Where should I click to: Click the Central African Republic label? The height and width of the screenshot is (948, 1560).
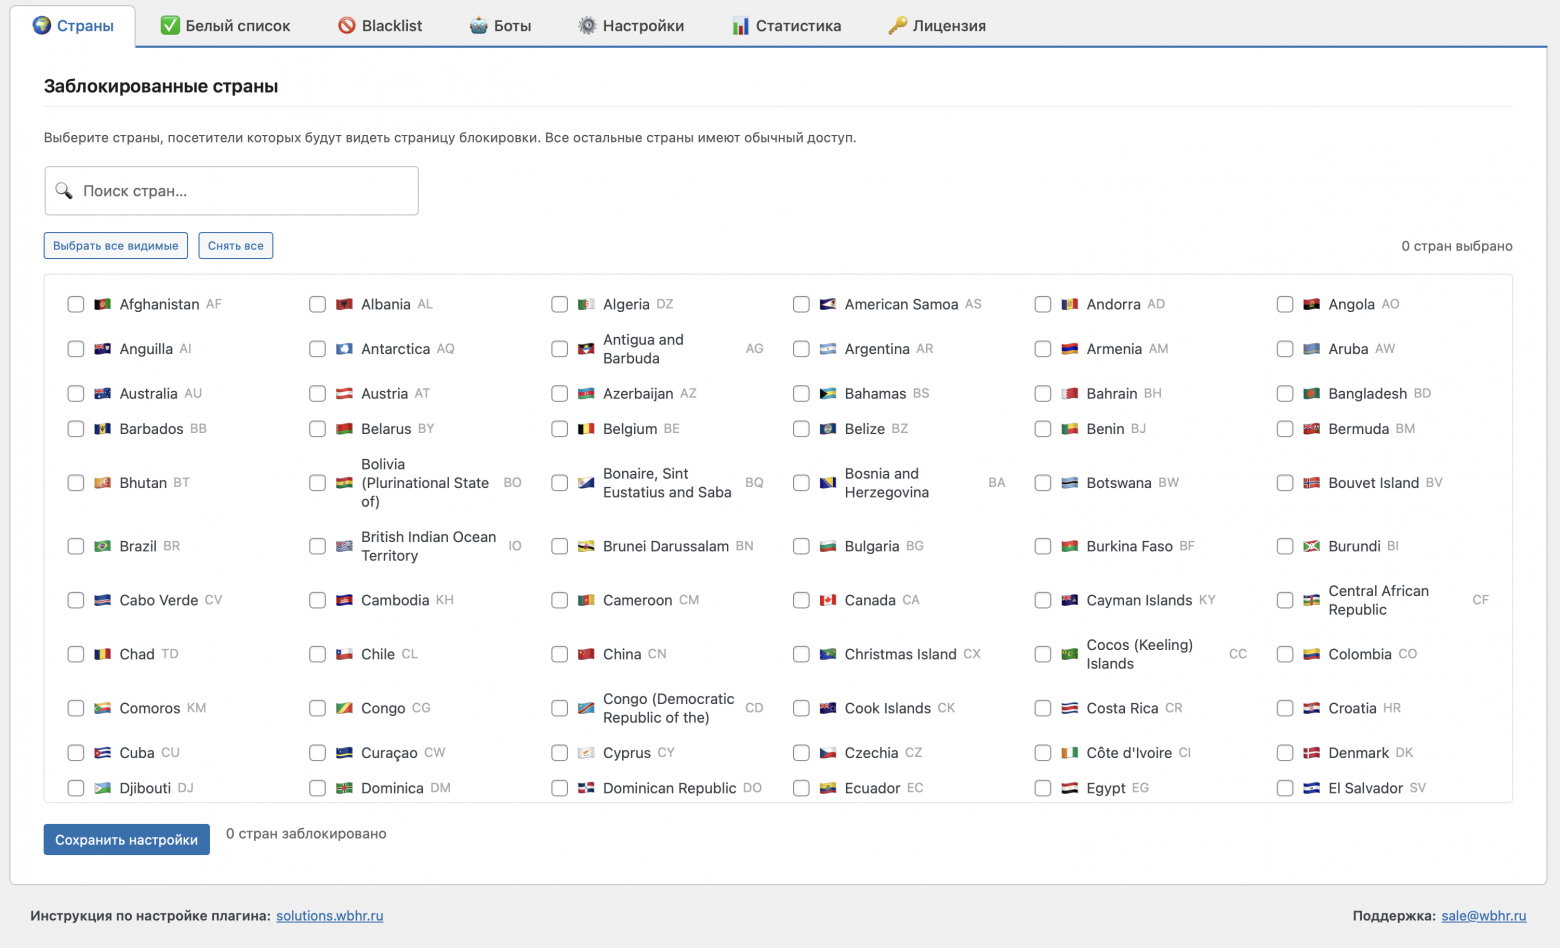point(1379,600)
